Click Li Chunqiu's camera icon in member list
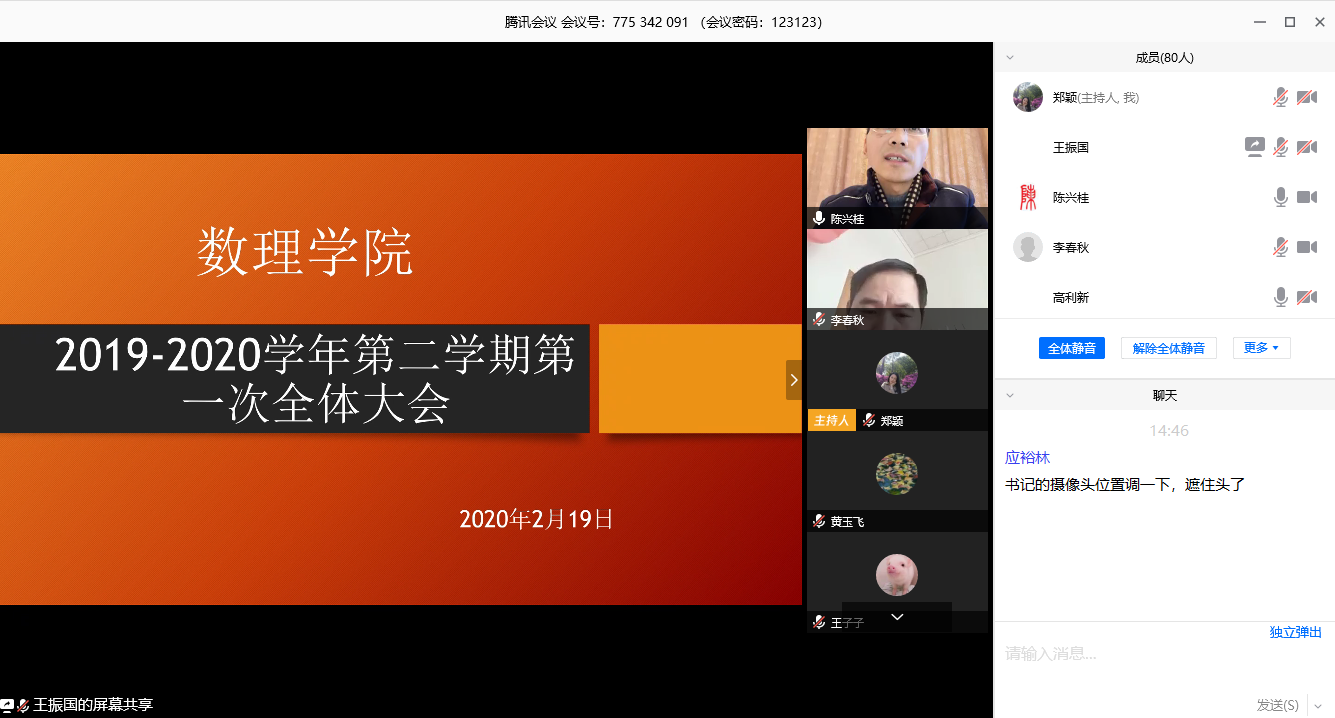This screenshot has height=718, width=1335. (x=1306, y=247)
